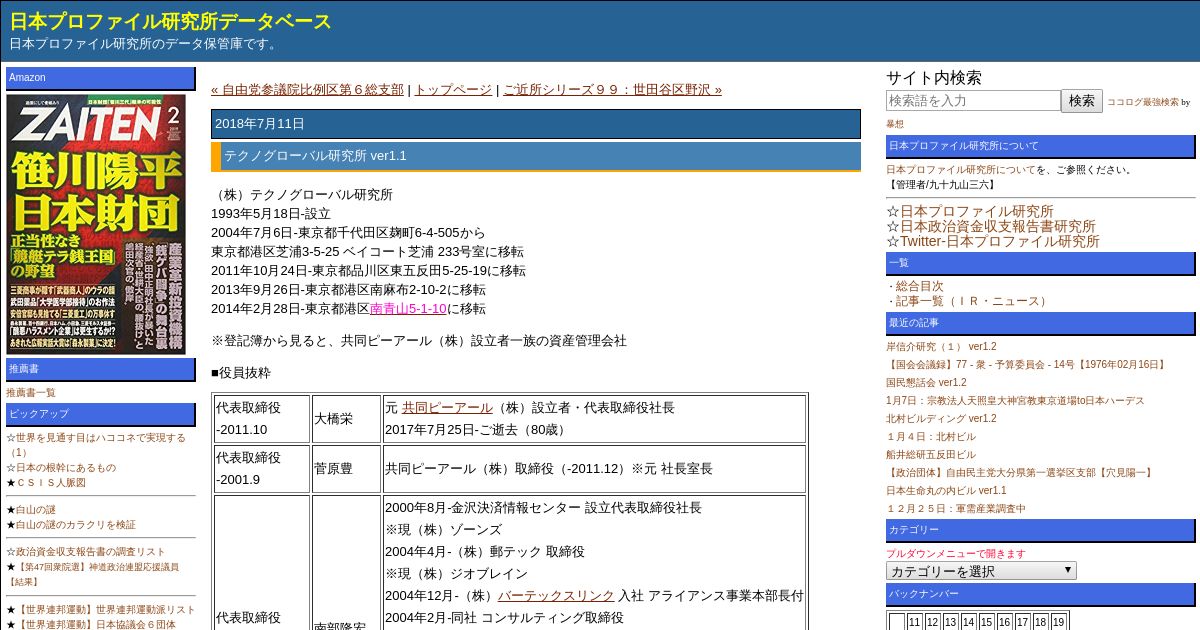The image size is (1200, 630).
Task: Open the バーテックスリンク link
Action: 556,595
